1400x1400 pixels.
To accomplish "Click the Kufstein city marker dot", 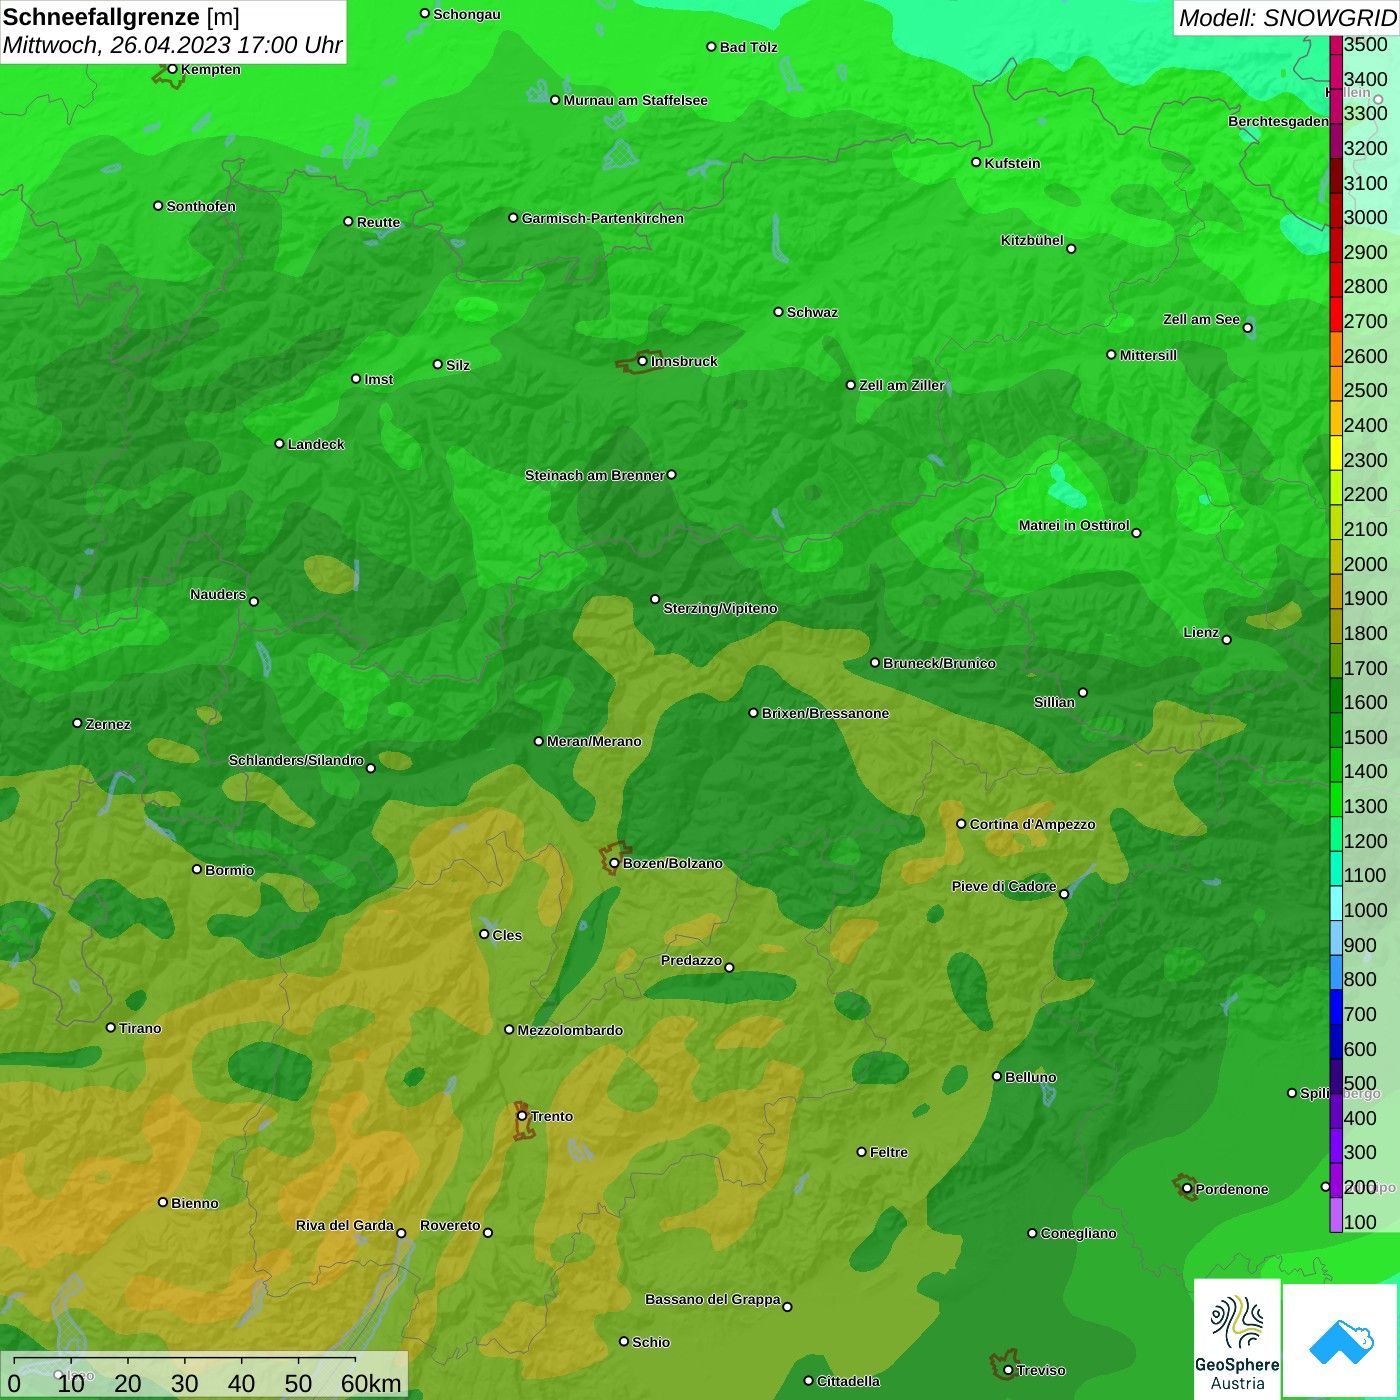I will pos(976,162).
